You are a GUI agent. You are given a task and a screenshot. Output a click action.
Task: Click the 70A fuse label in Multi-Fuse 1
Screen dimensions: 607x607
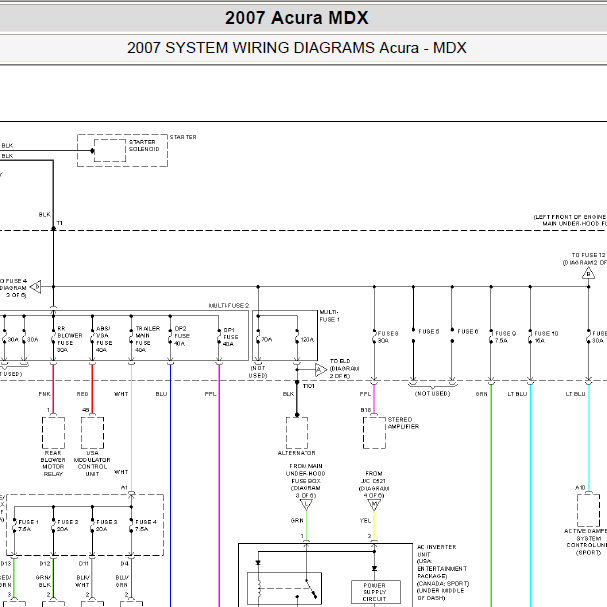[267, 340]
